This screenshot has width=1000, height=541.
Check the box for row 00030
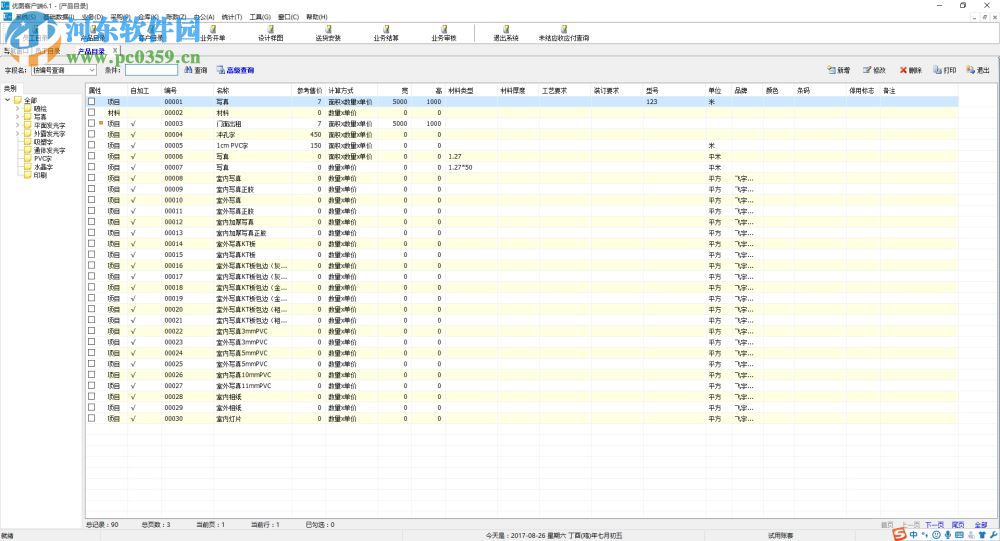pyautogui.click(x=92, y=419)
